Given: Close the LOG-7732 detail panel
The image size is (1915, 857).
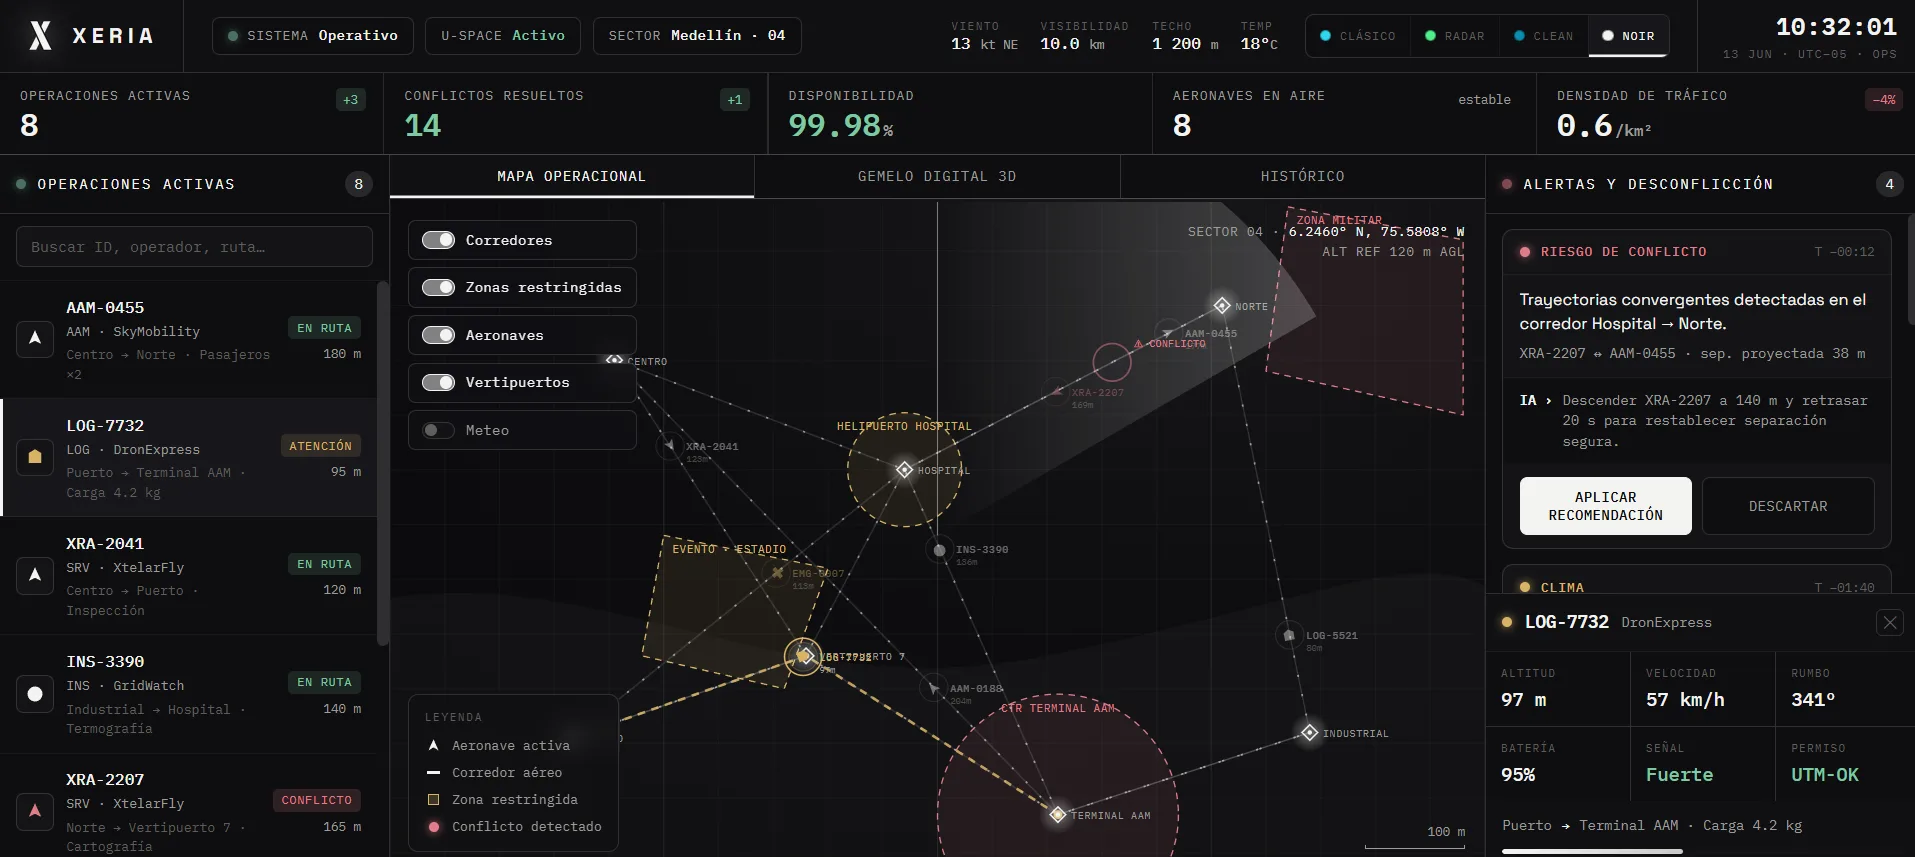Looking at the screenshot, I should 1889,623.
